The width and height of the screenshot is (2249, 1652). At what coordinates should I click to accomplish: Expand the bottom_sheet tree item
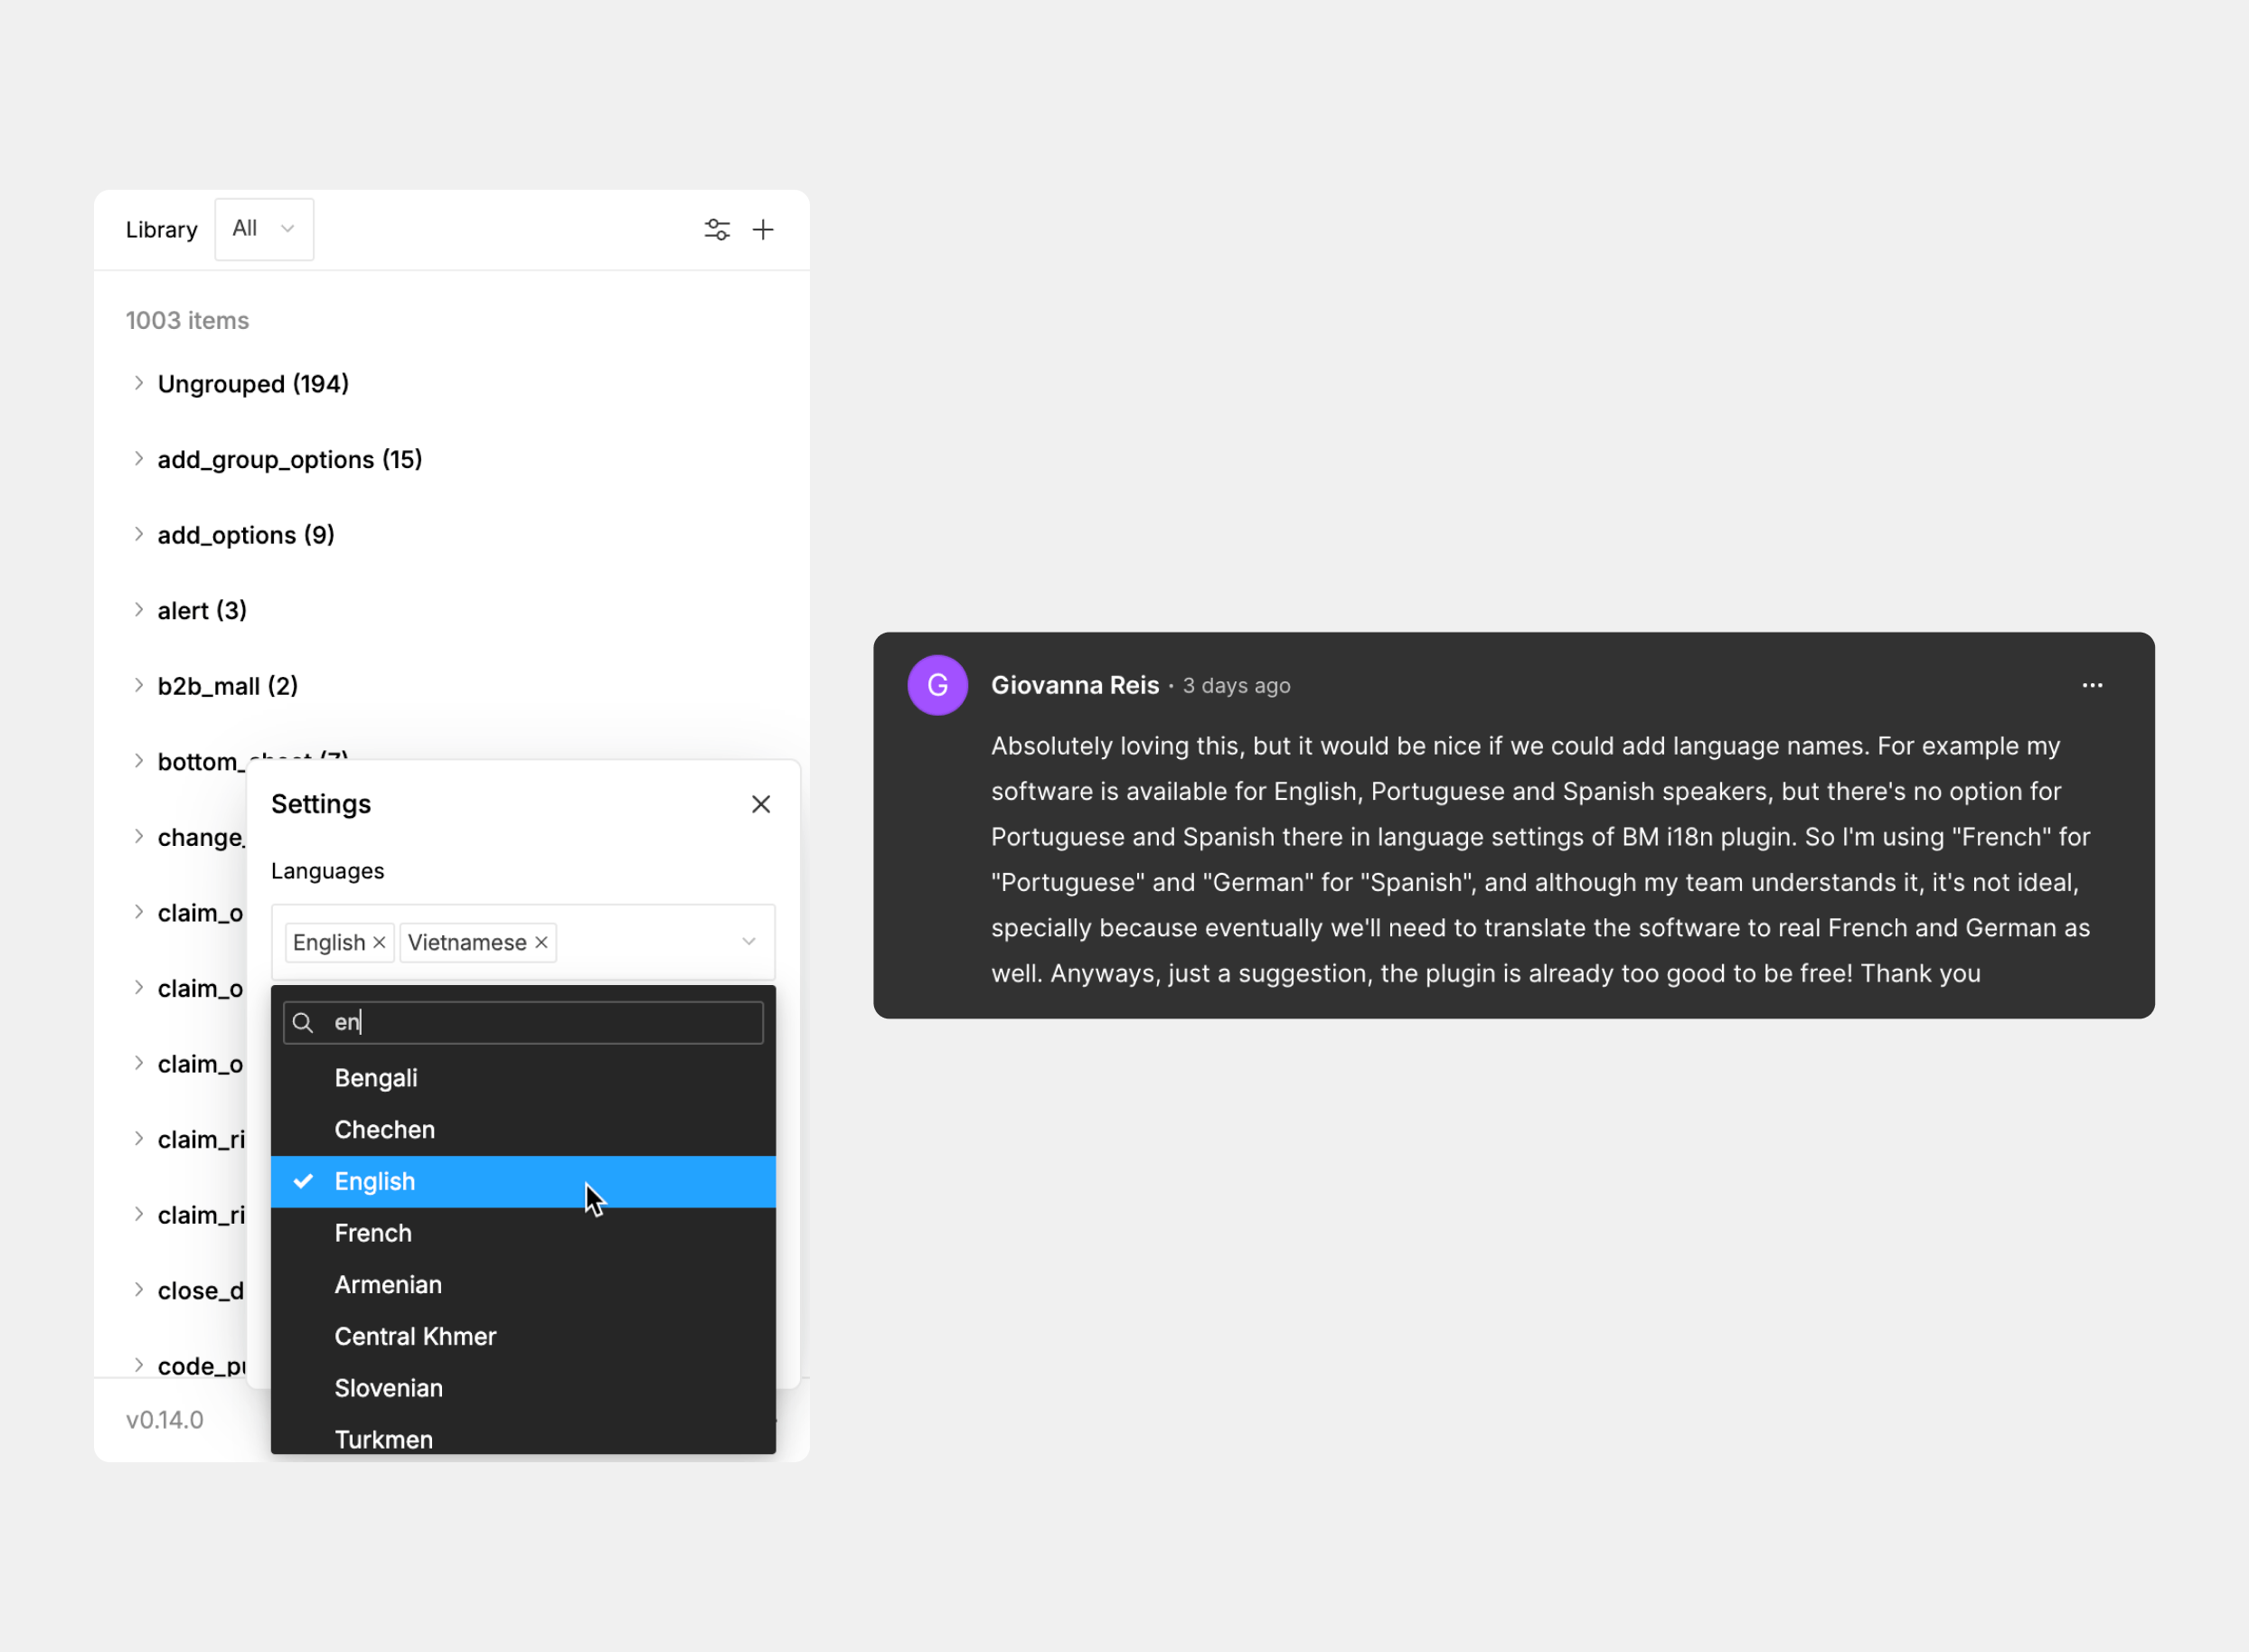[138, 760]
